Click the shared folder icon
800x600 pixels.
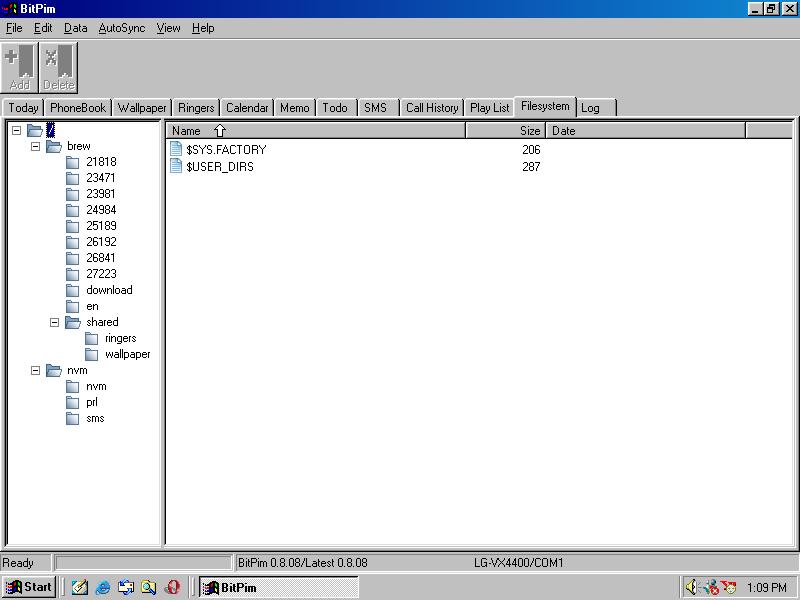(x=73, y=322)
